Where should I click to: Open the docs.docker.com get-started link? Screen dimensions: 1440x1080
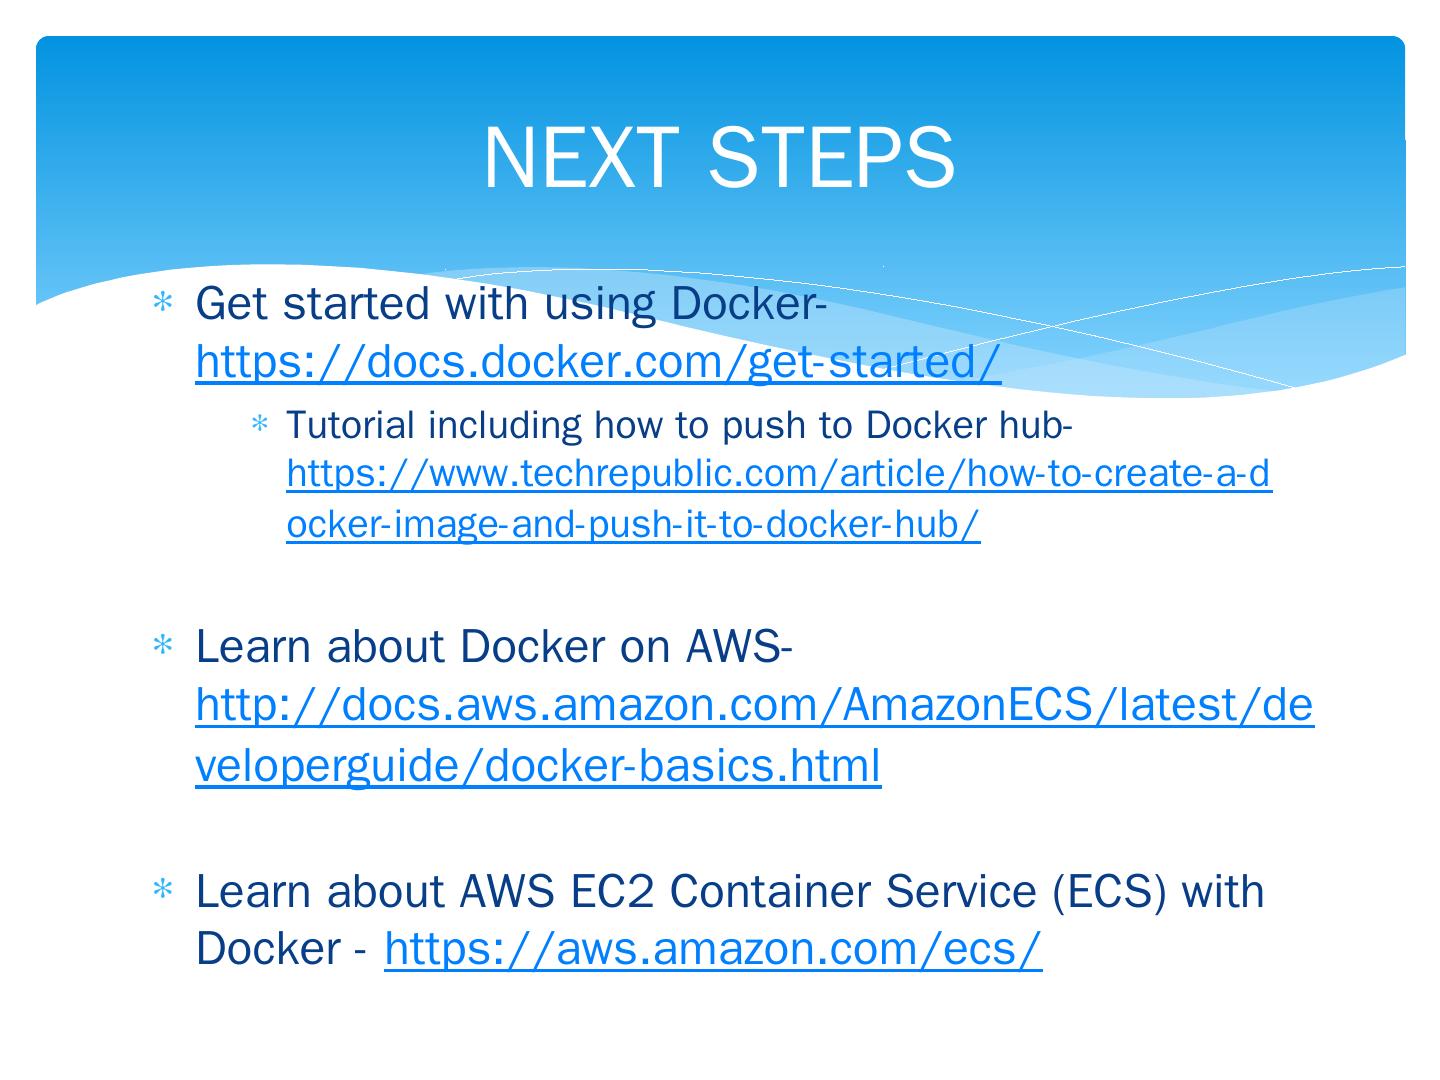598,362
